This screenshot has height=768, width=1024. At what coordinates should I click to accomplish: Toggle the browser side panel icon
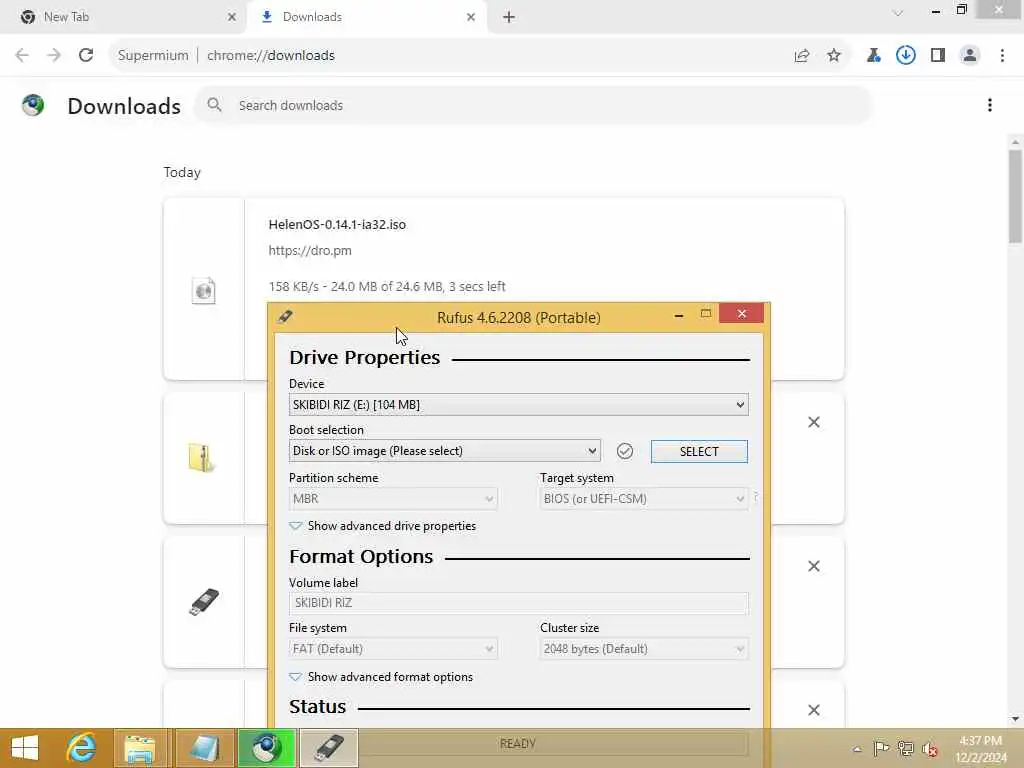tap(938, 56)
